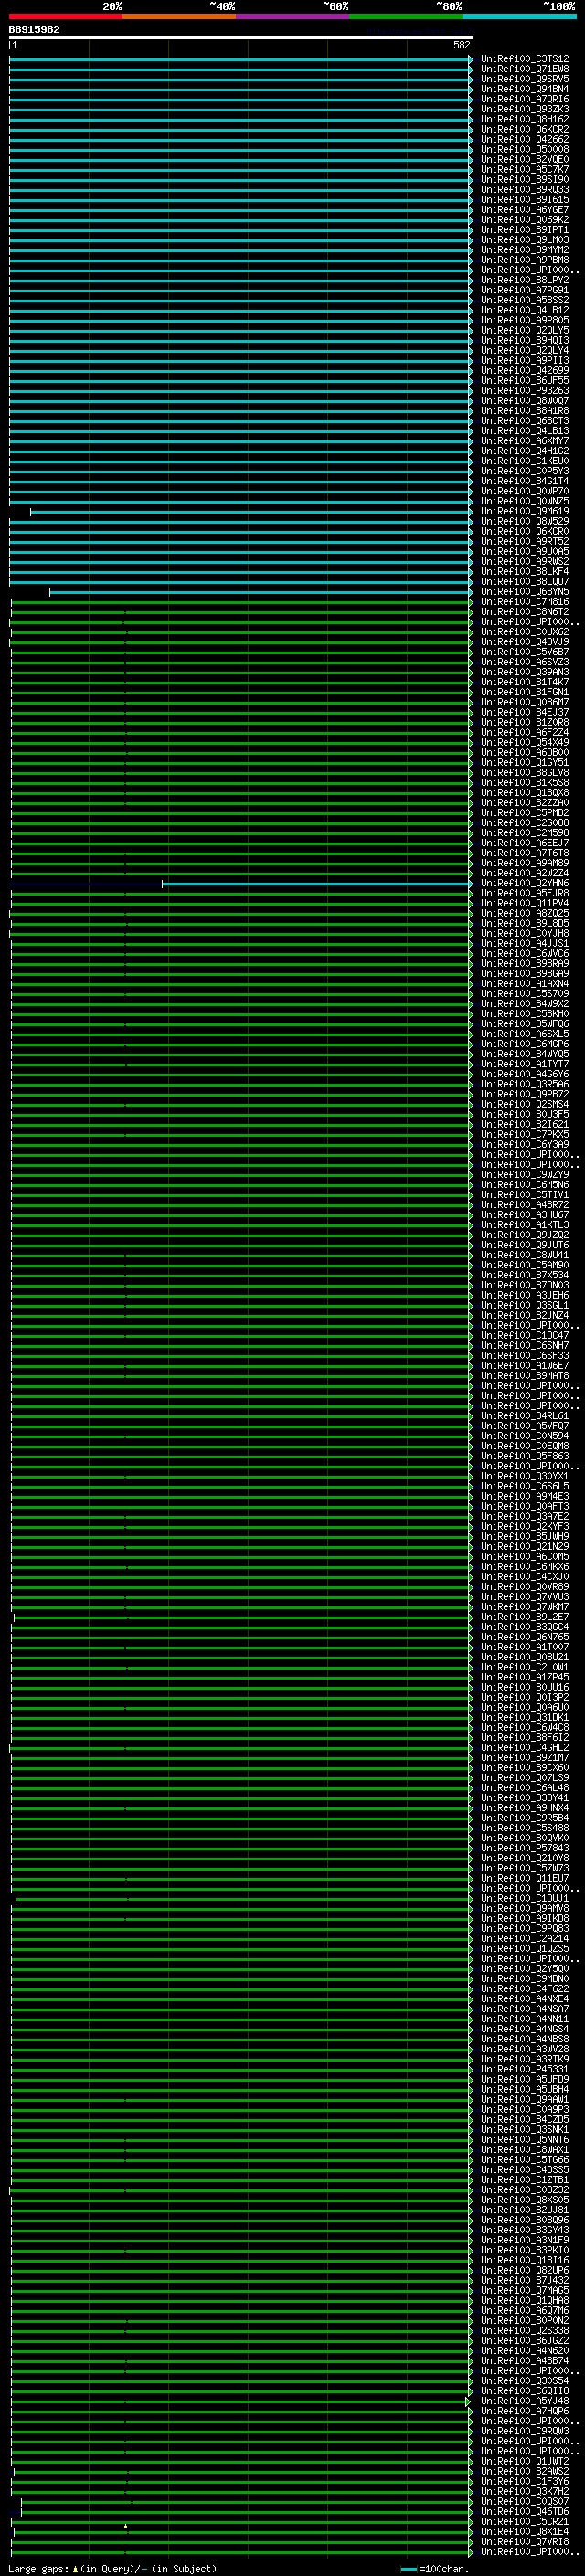Image resolution: width=585 pixels, height=2576 pixels.
Task: Select label UniRef100_Q6N765
Action: point(524,1637)
